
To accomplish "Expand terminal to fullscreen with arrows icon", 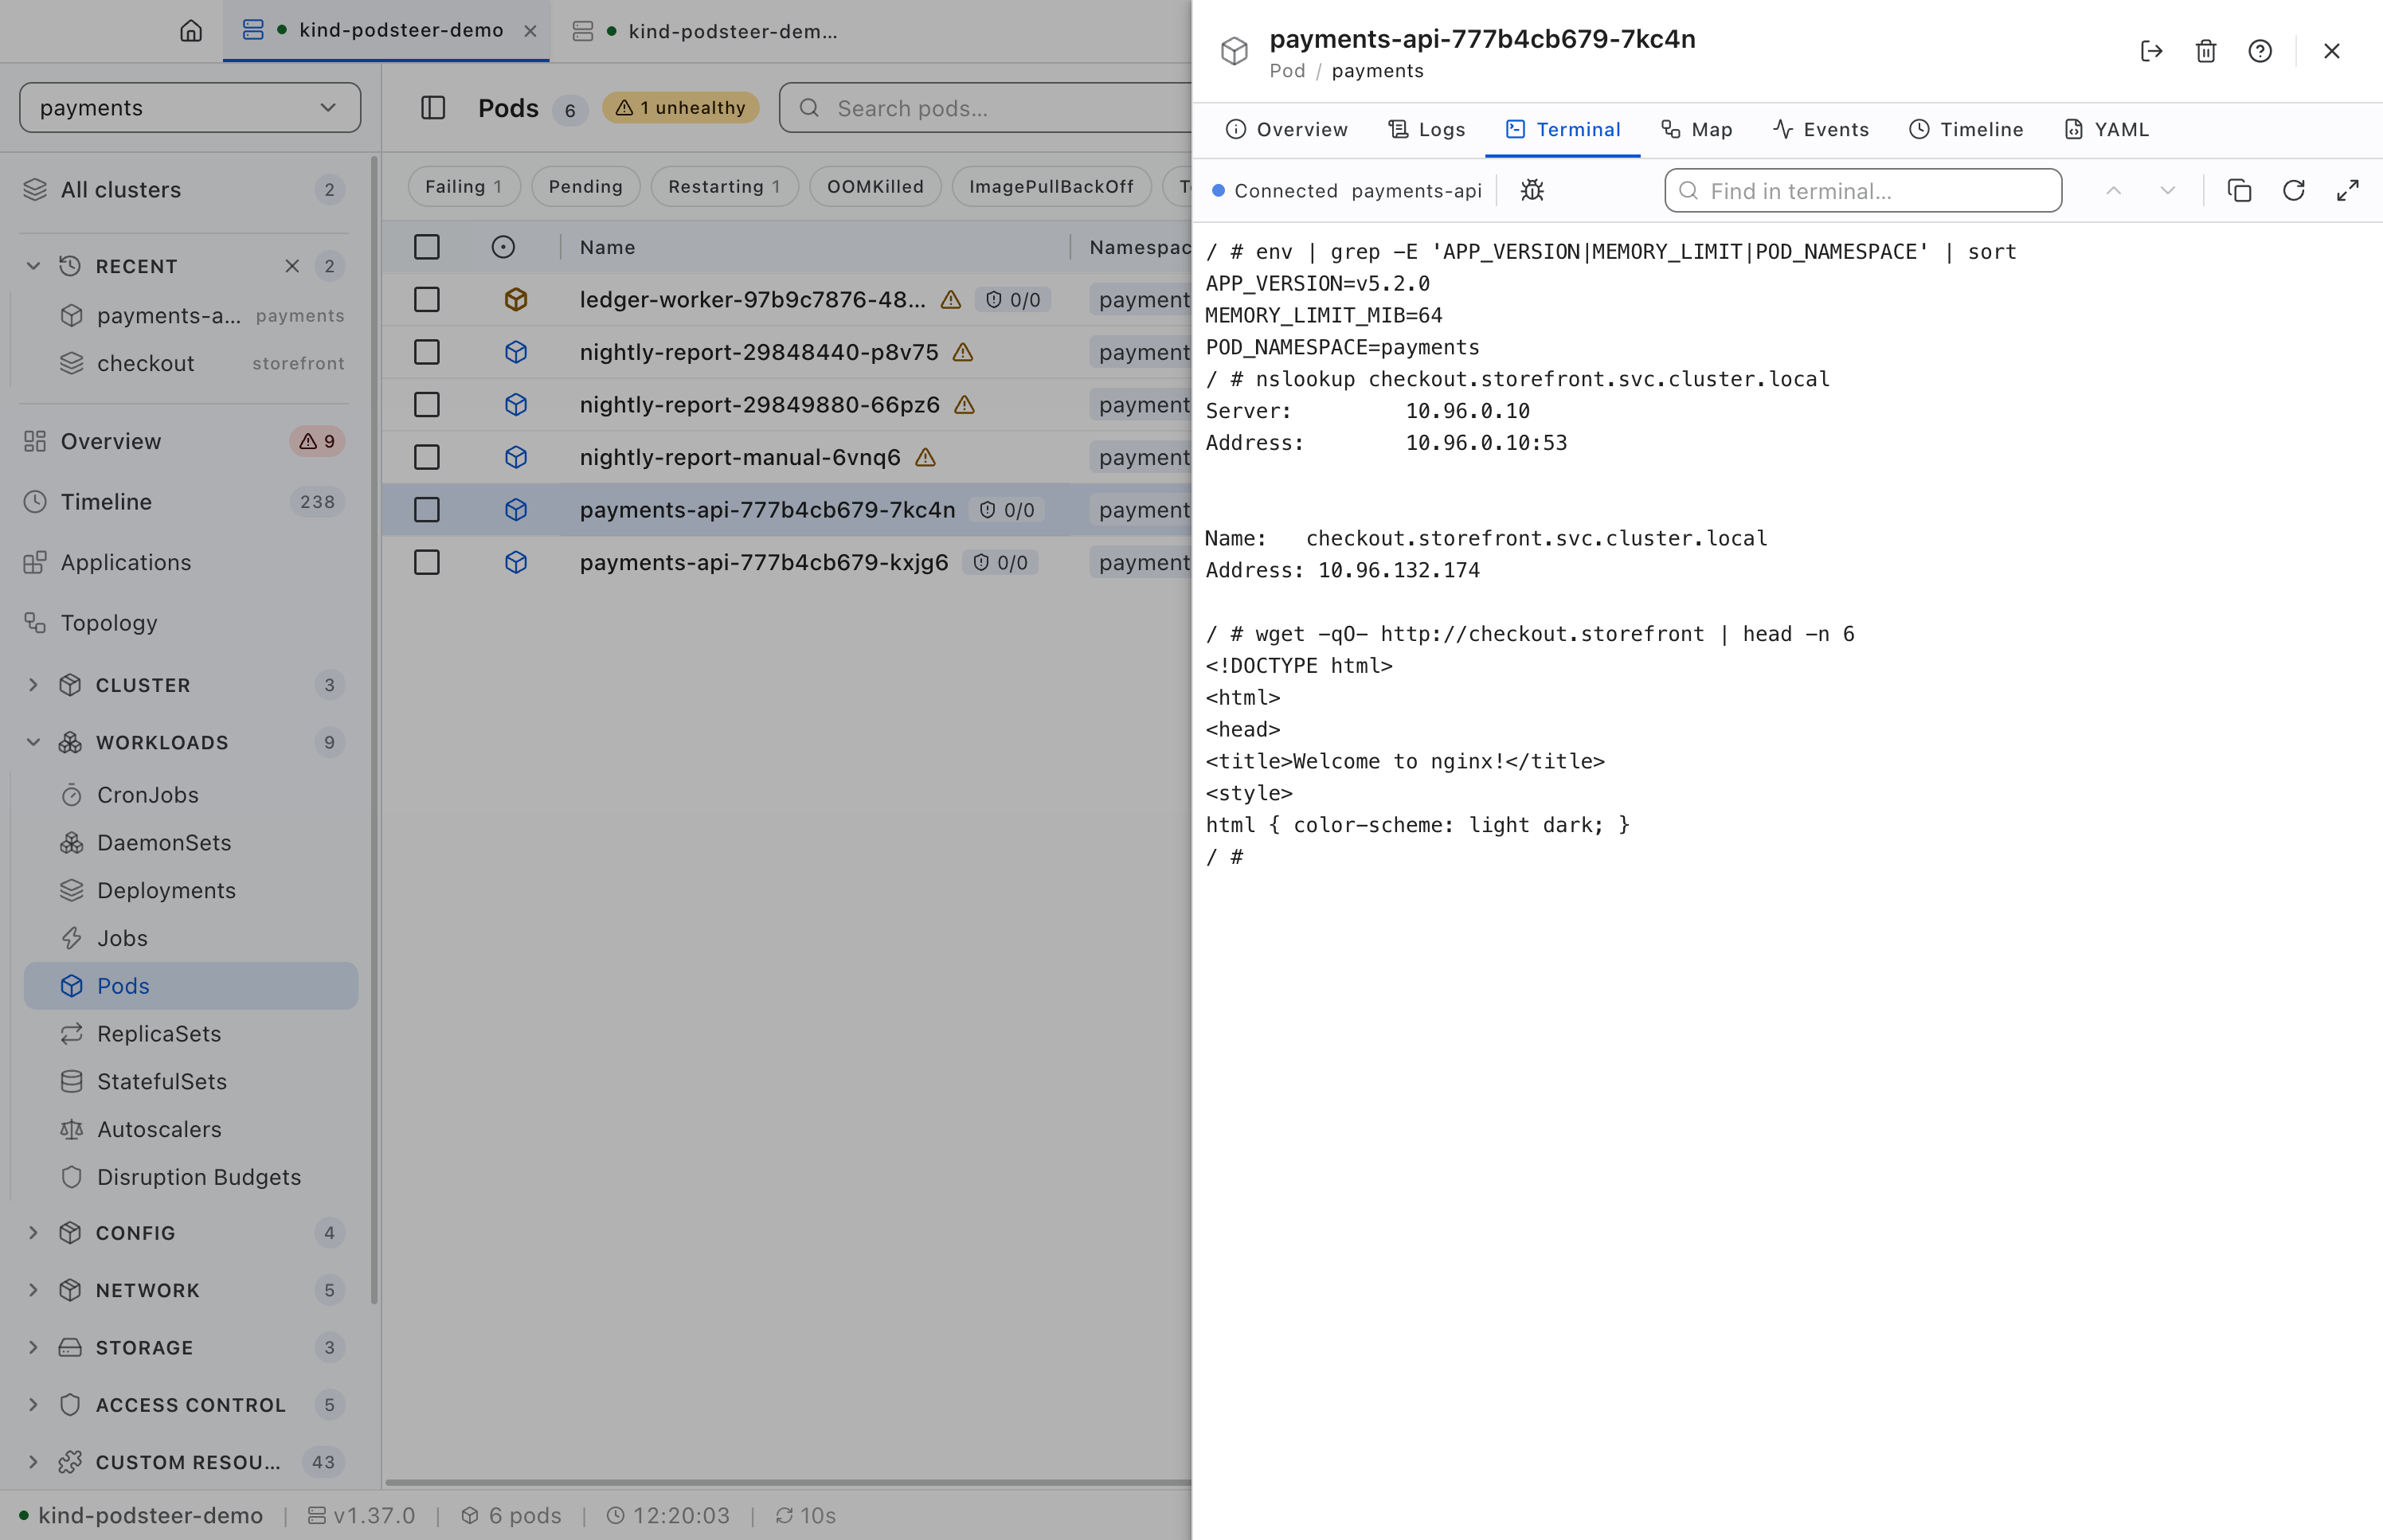I will coord(2347,190).
